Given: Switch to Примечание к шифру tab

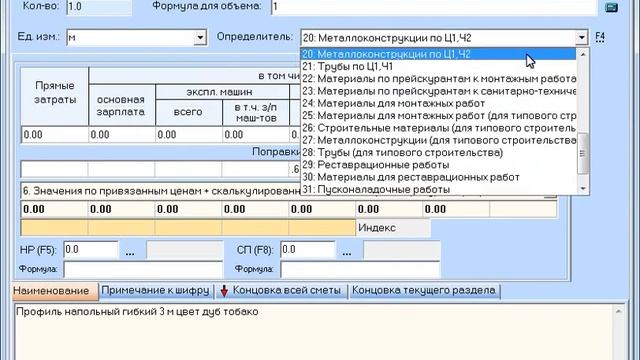Looking at the screenshot, I should [x=155, y=291].
